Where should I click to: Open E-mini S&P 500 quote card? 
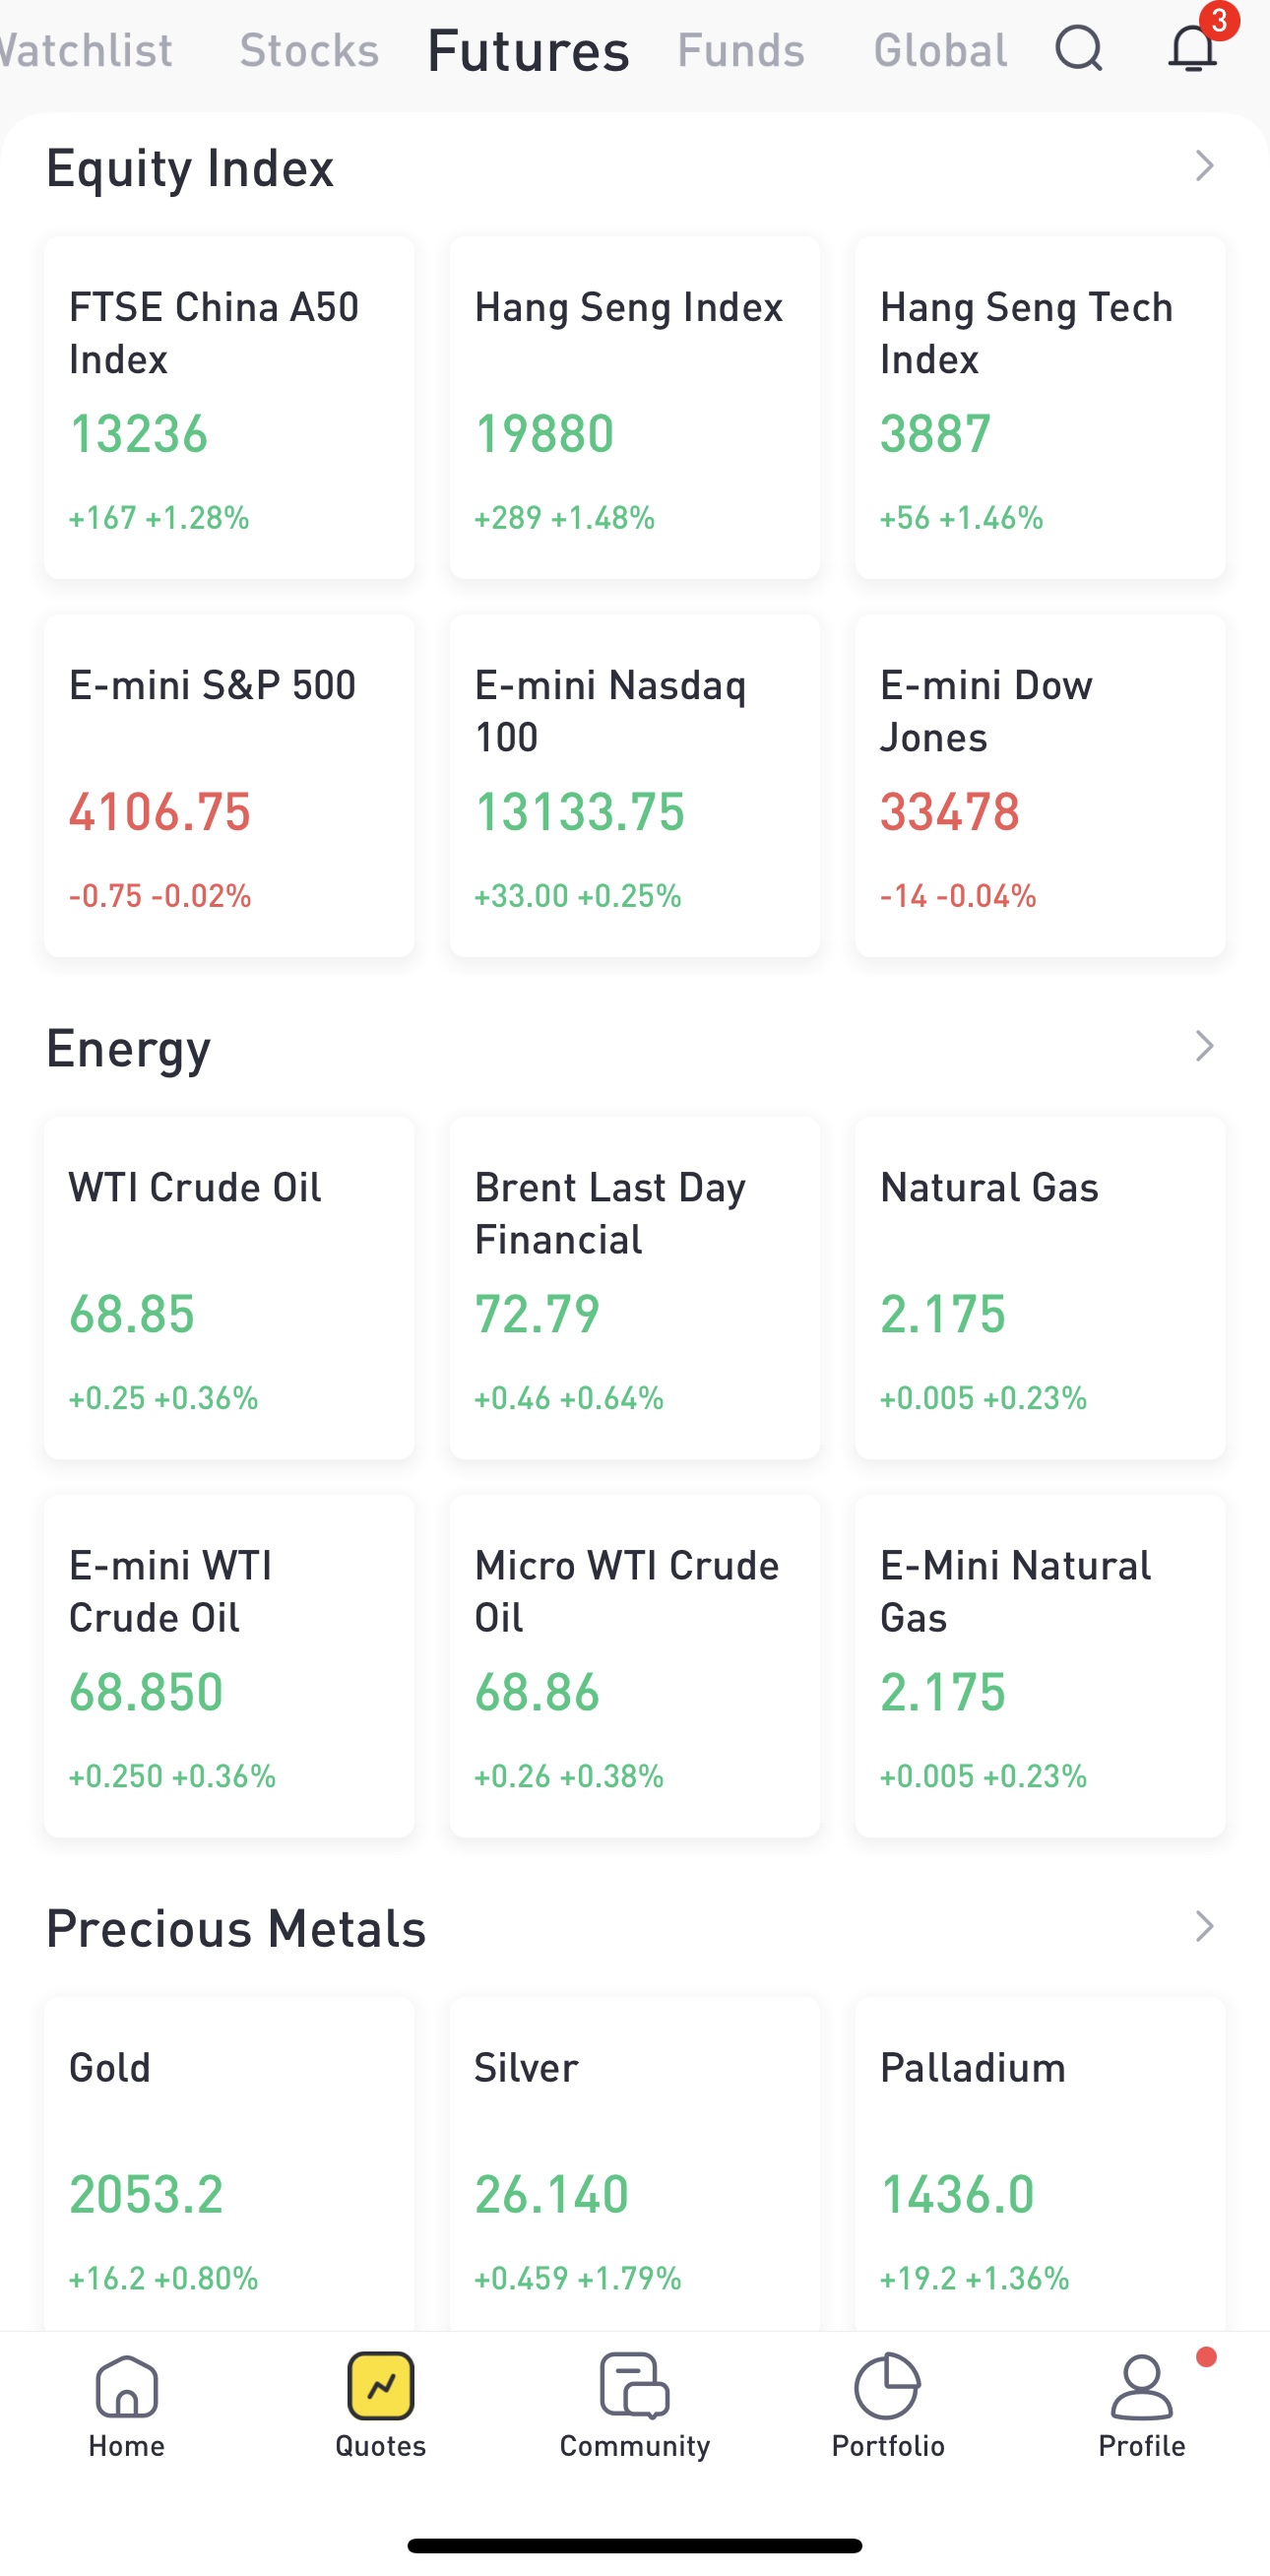pos(229,786)
